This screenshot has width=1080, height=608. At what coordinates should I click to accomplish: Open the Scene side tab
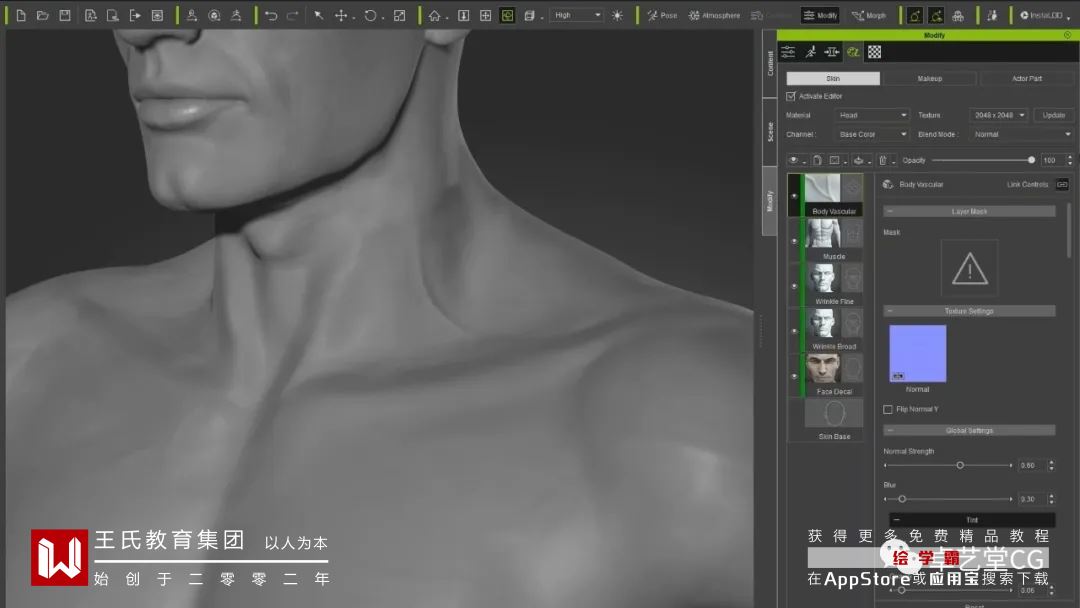click(770, 132)
